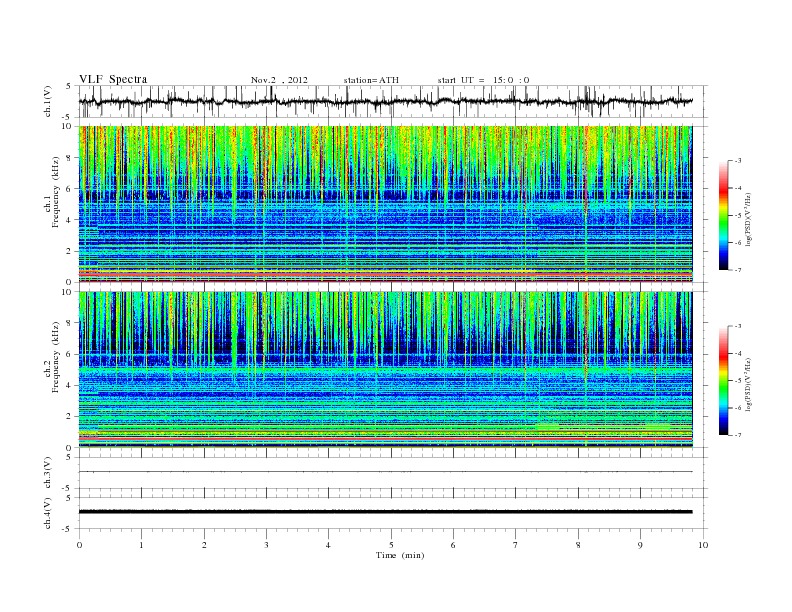Click the "6" kHz tick of ch.2 spectrogram
This screenshot has width=792, height=612.
(70, 354)
